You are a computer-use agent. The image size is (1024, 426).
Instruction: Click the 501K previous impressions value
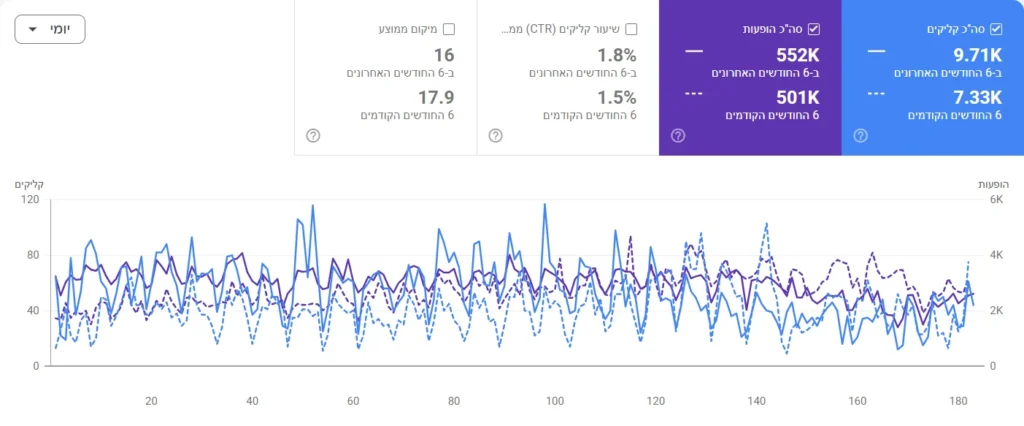tap(798, 98)
